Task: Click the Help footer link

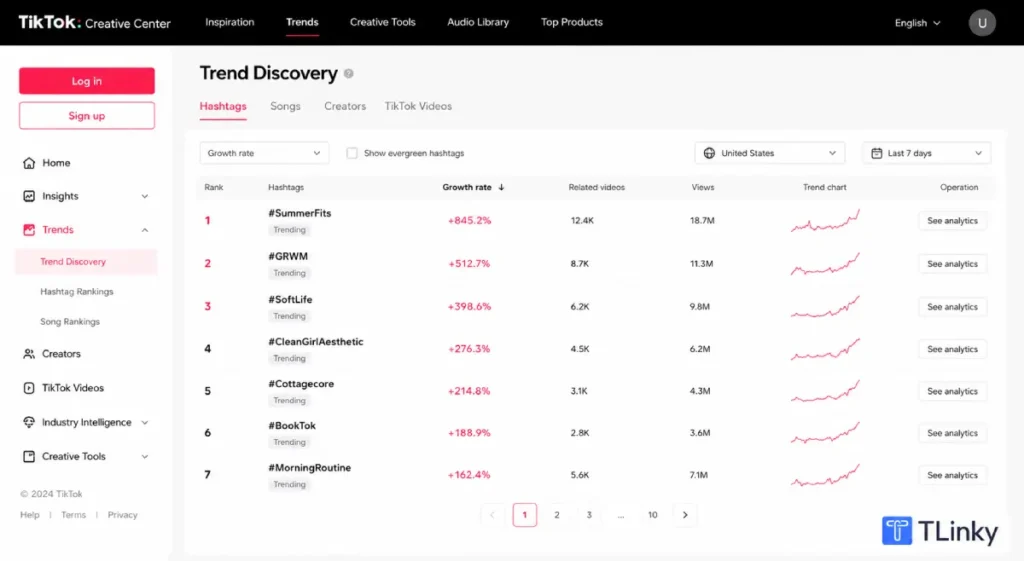Action: [x=29, y=515]
